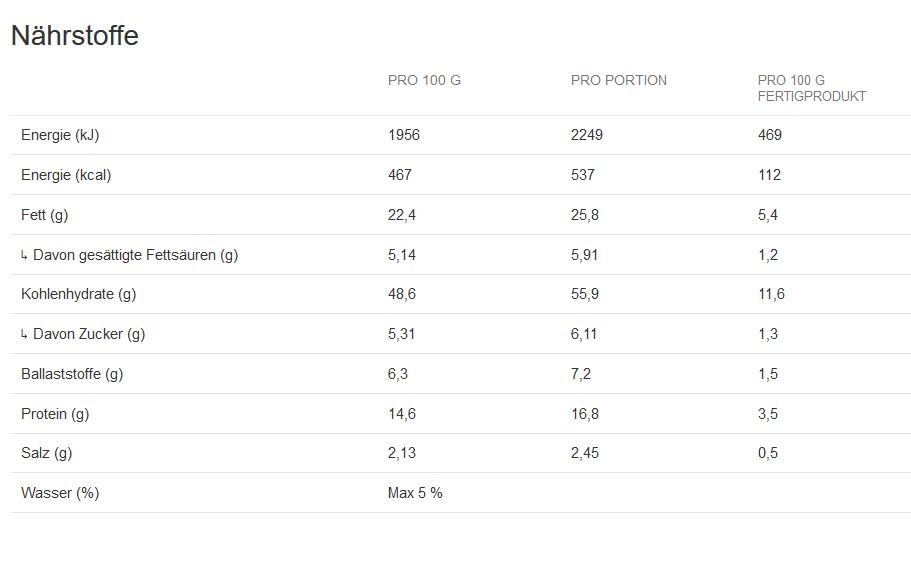
Task: Select the 16,8 protein per portion value
Action: point(585,414)
